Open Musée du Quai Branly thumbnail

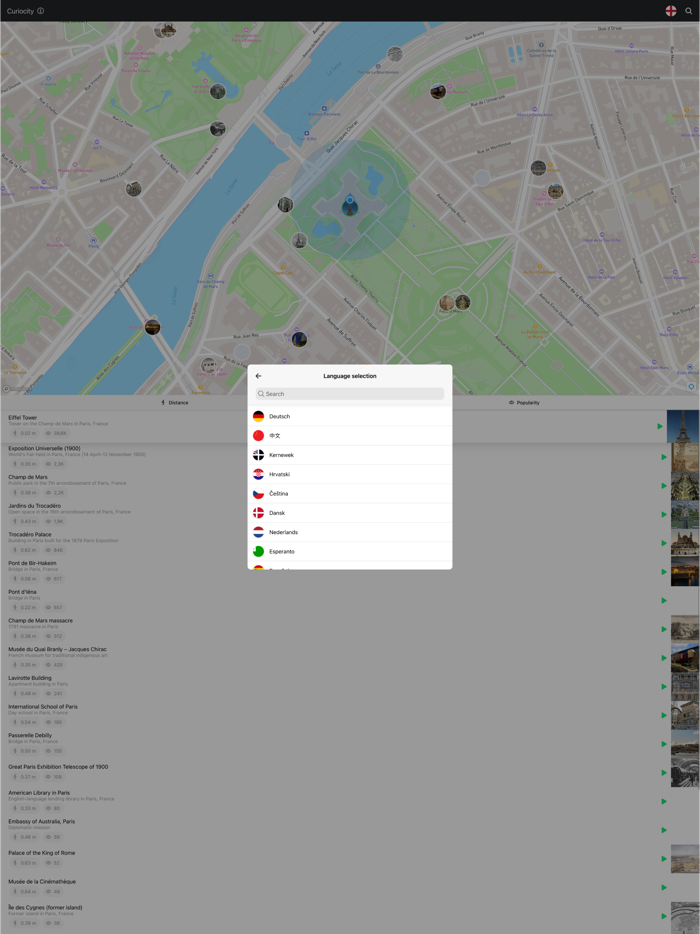(x=685, y=658)
